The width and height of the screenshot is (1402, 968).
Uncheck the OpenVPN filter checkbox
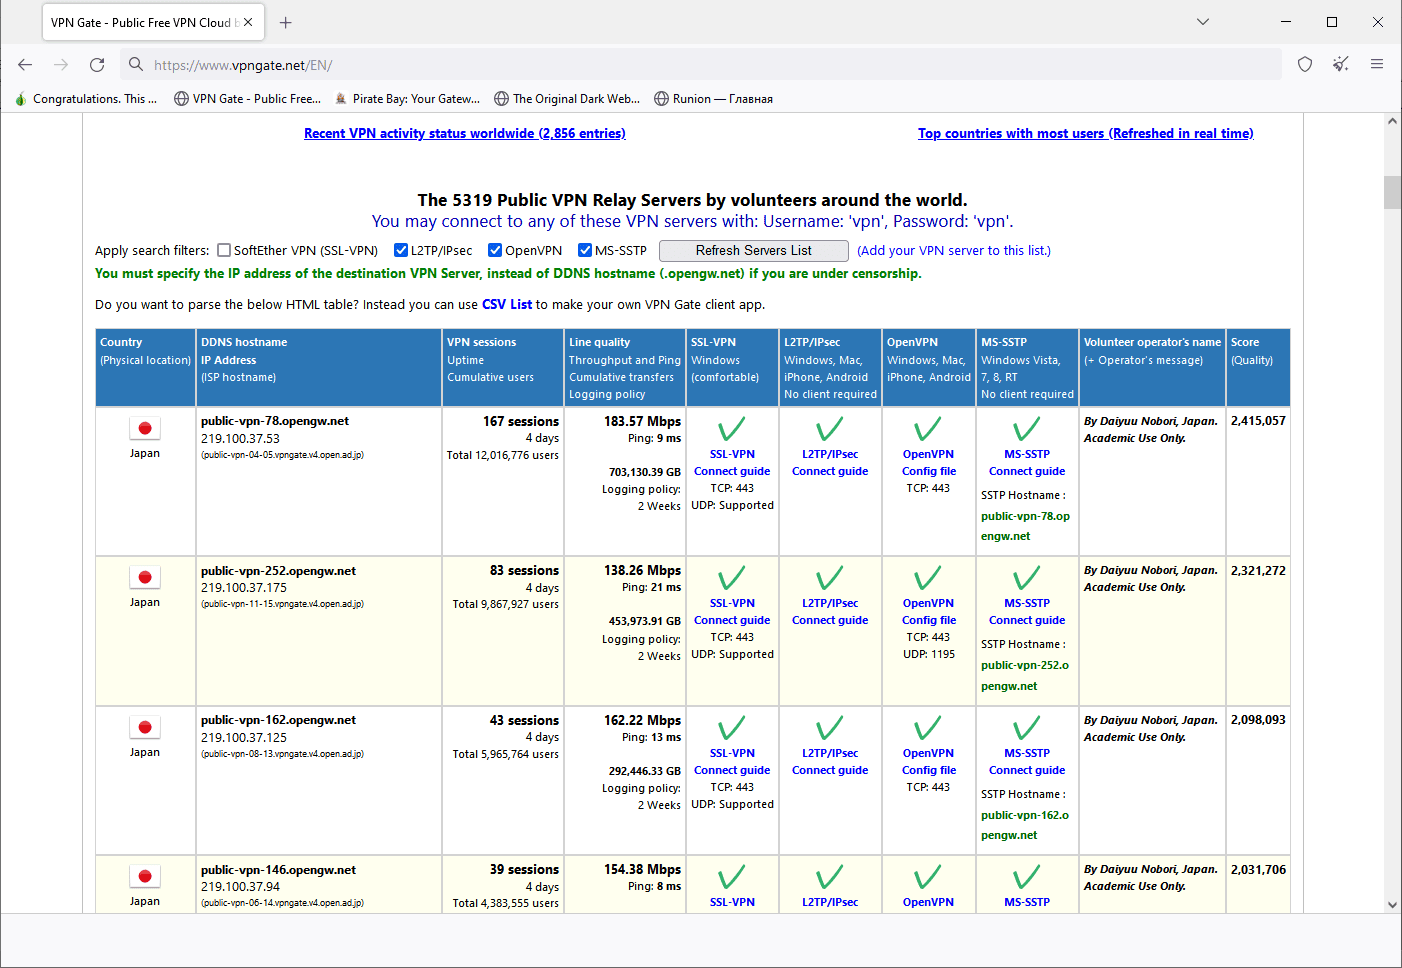495,251
